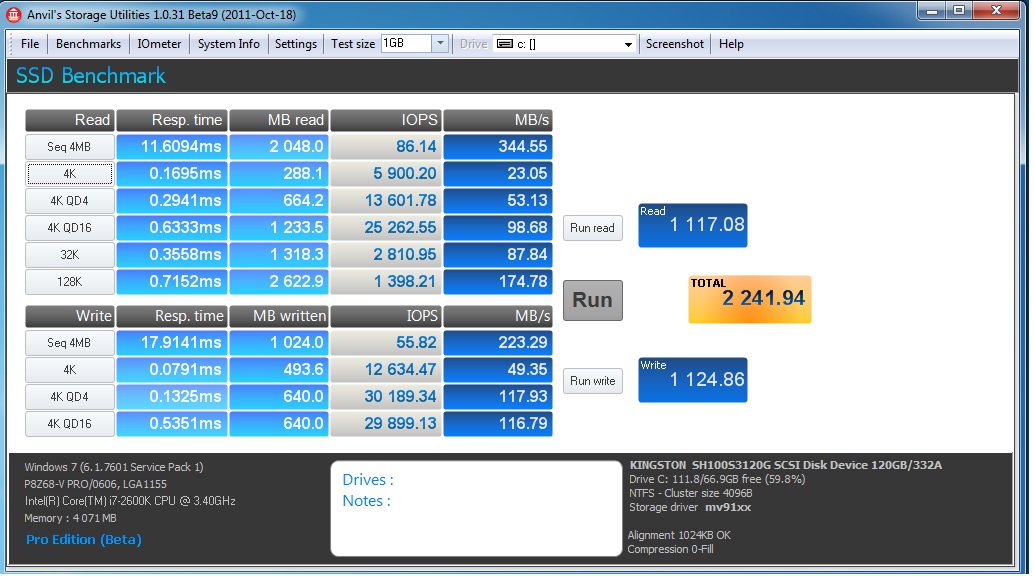Open the System Info menu
This screenshot has height=579, width=1034.
pos(229,44)
